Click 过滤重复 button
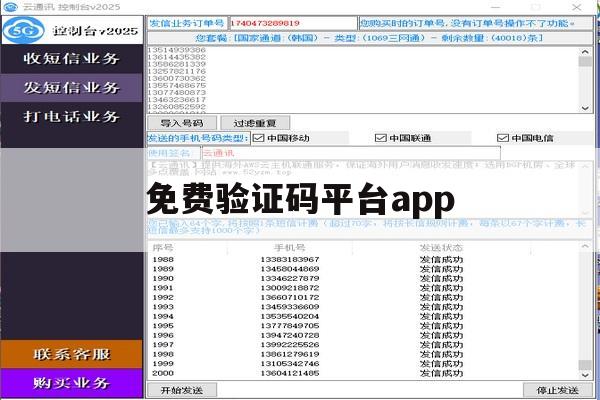The width and height of the screenshot is (600, 400). [255, 123]
